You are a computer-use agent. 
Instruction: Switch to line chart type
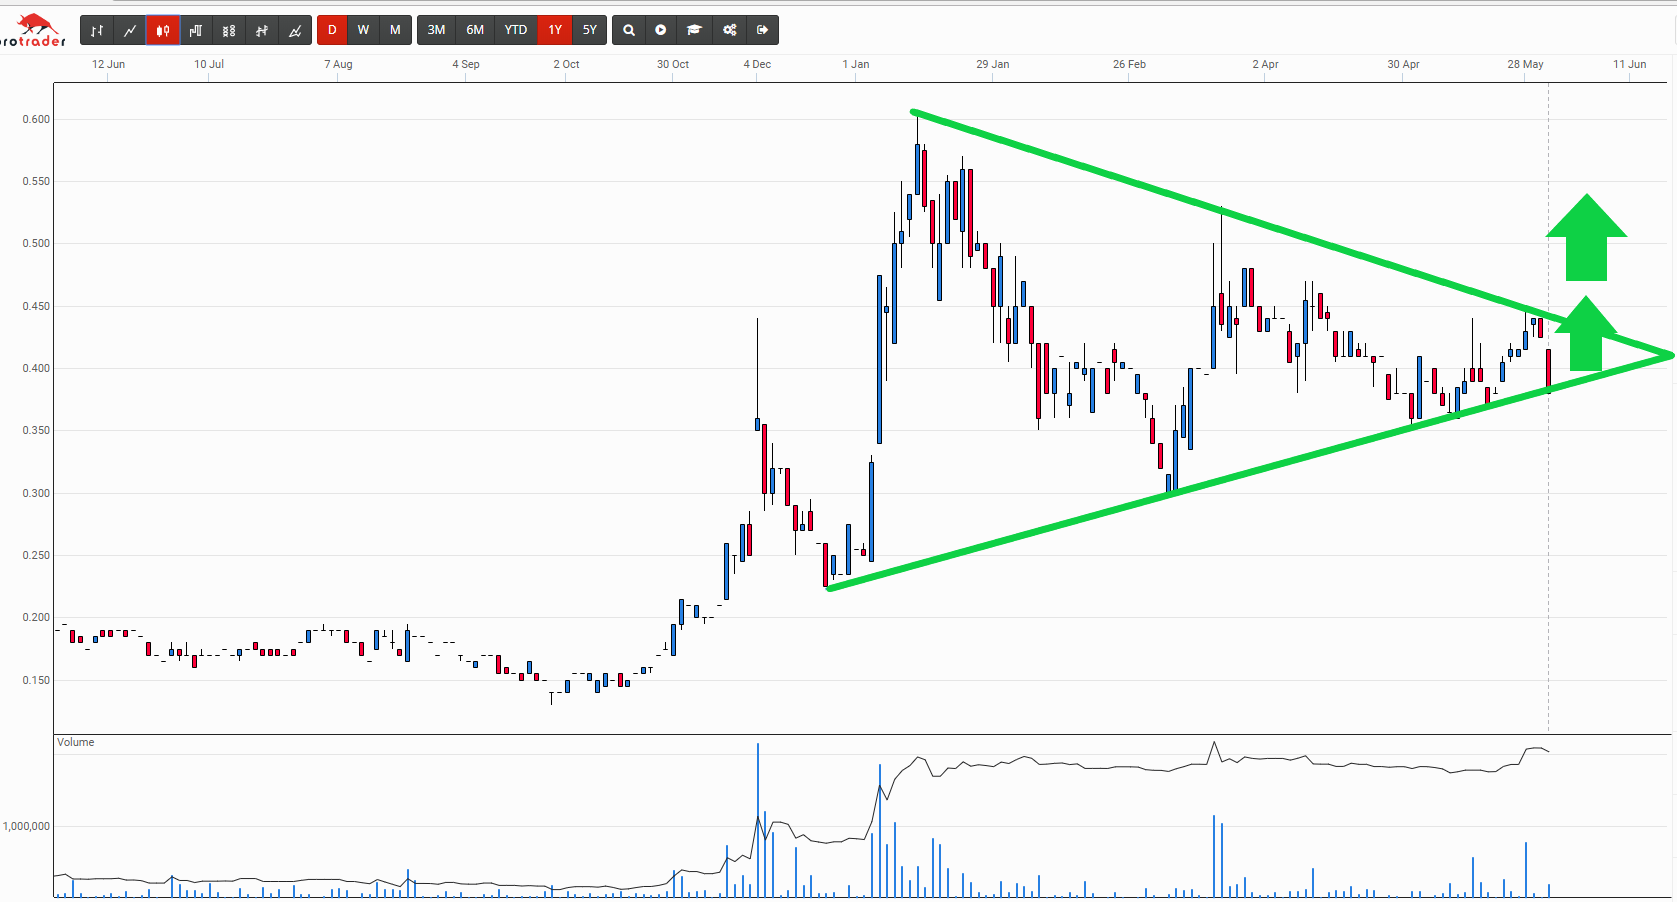point(130,30)
